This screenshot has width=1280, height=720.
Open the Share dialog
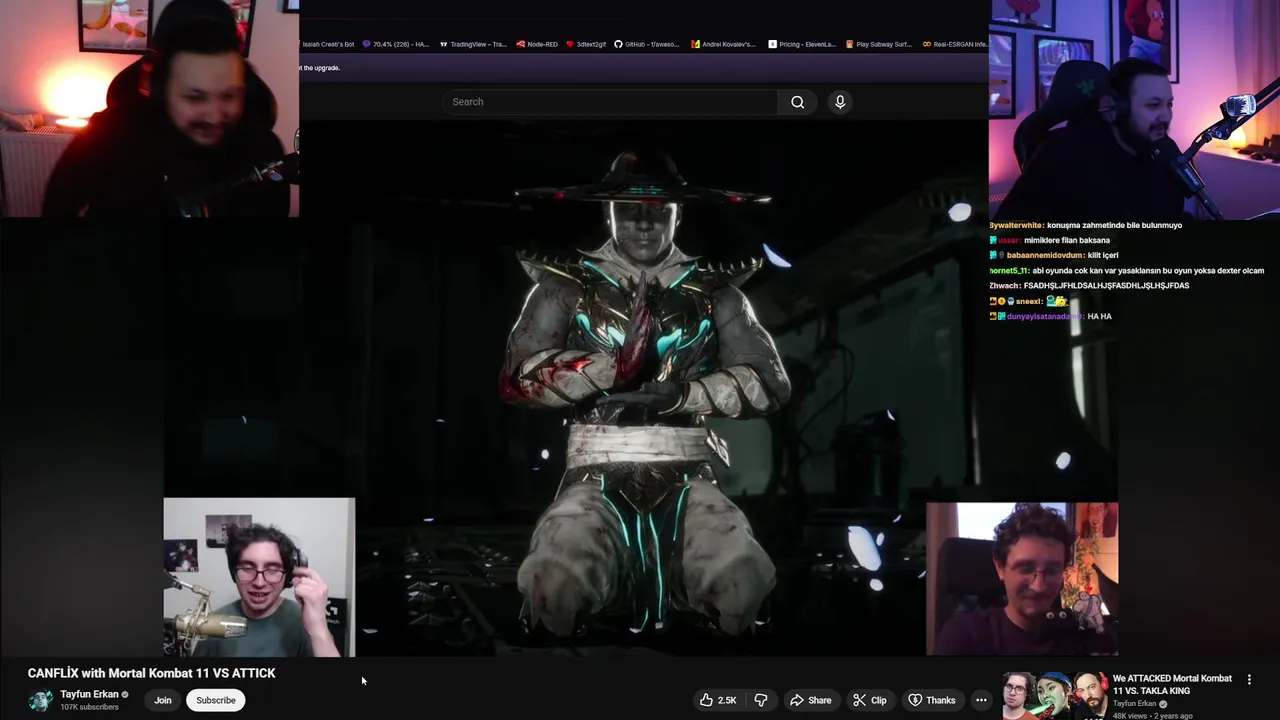tap(810, 700)
